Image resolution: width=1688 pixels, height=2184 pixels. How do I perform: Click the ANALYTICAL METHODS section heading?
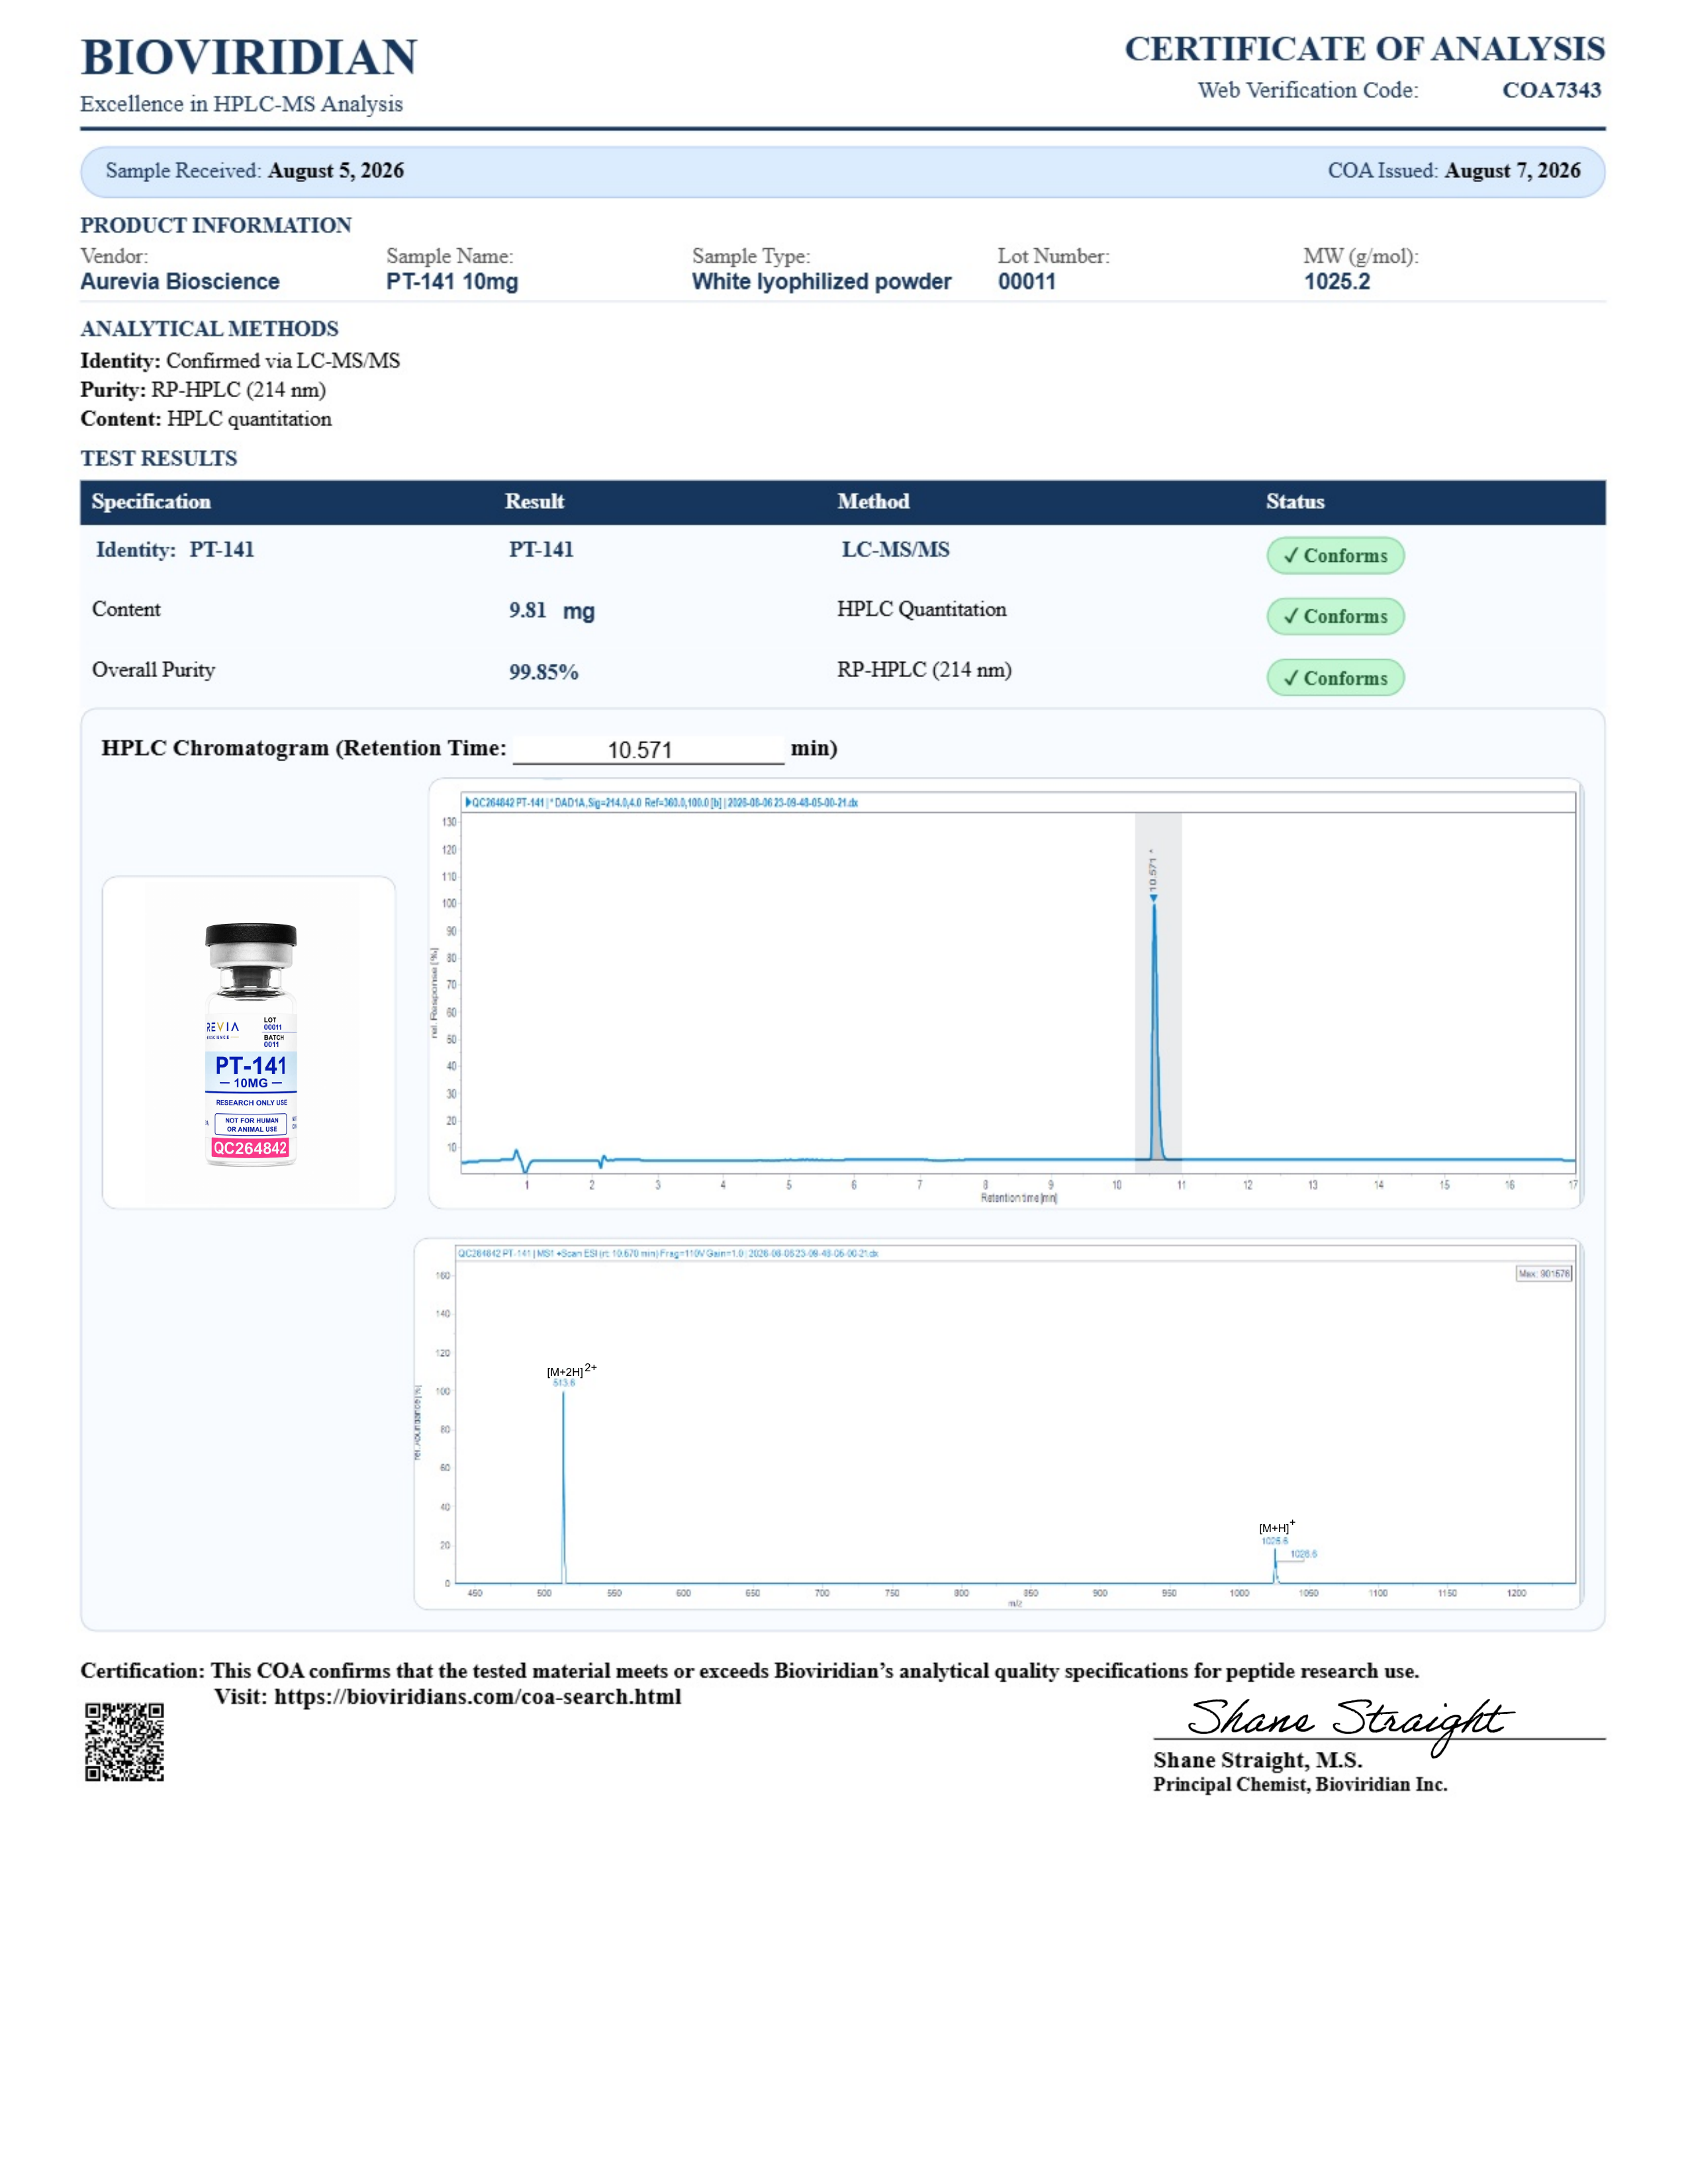click(209, 329)
